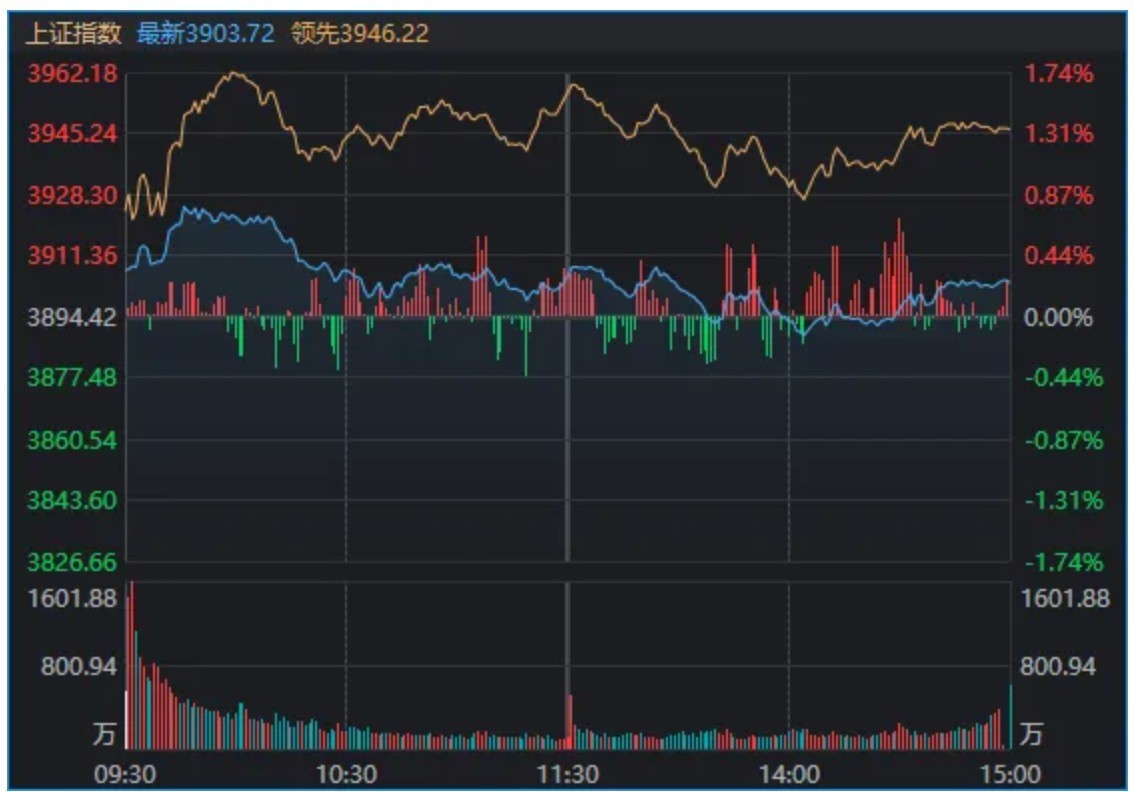1134x792 pixels.
Task: Click the 800.94 right volume label
Action: tap(1058, 666)
